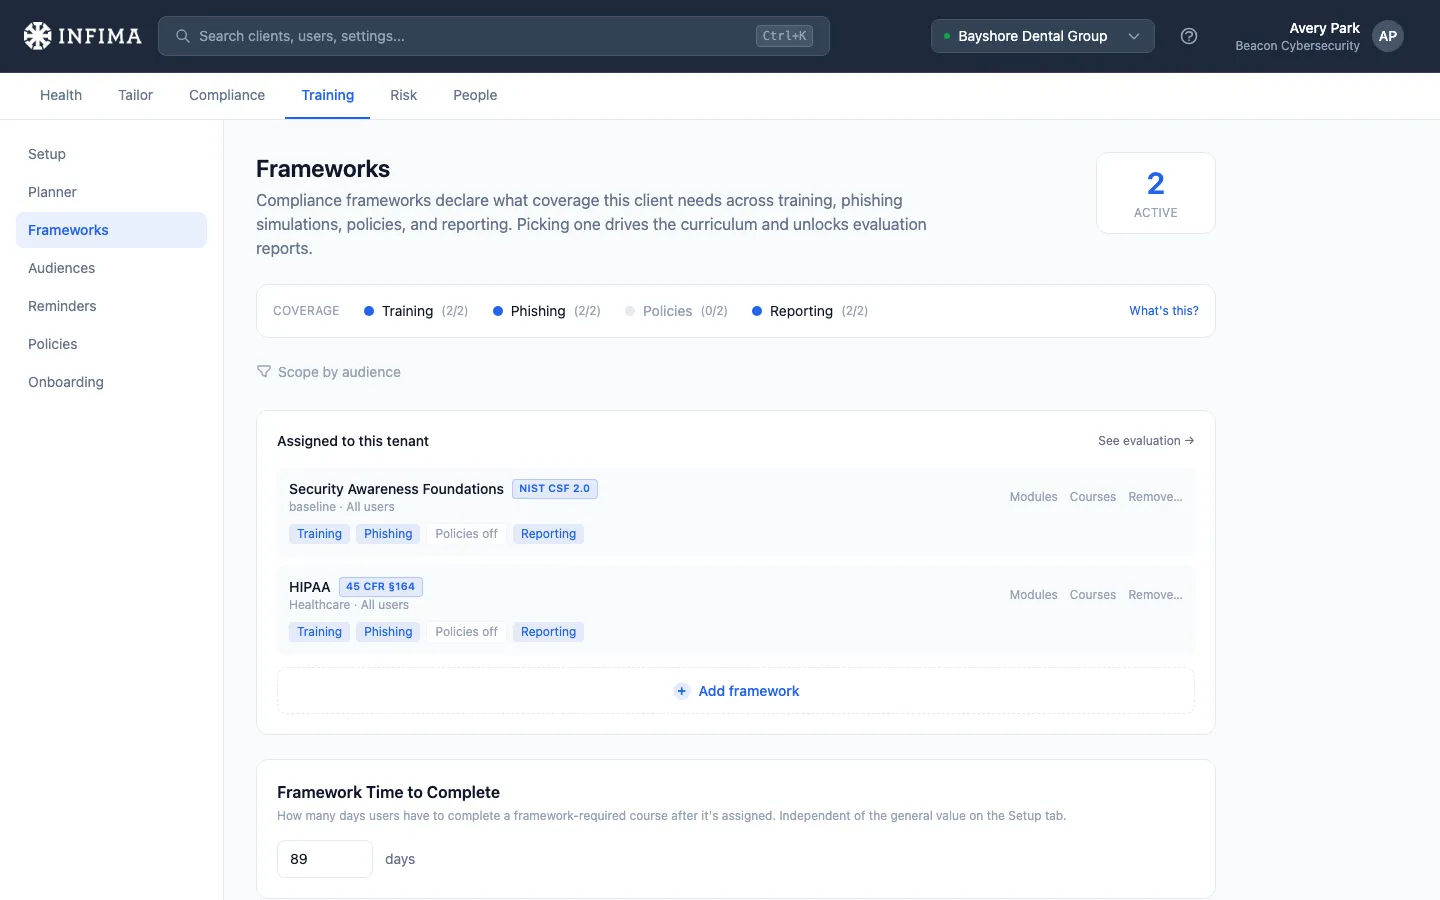1440x900 pixels.
Task: Click the 45 CFR §164 badge
Action: [x=381, y=587]
